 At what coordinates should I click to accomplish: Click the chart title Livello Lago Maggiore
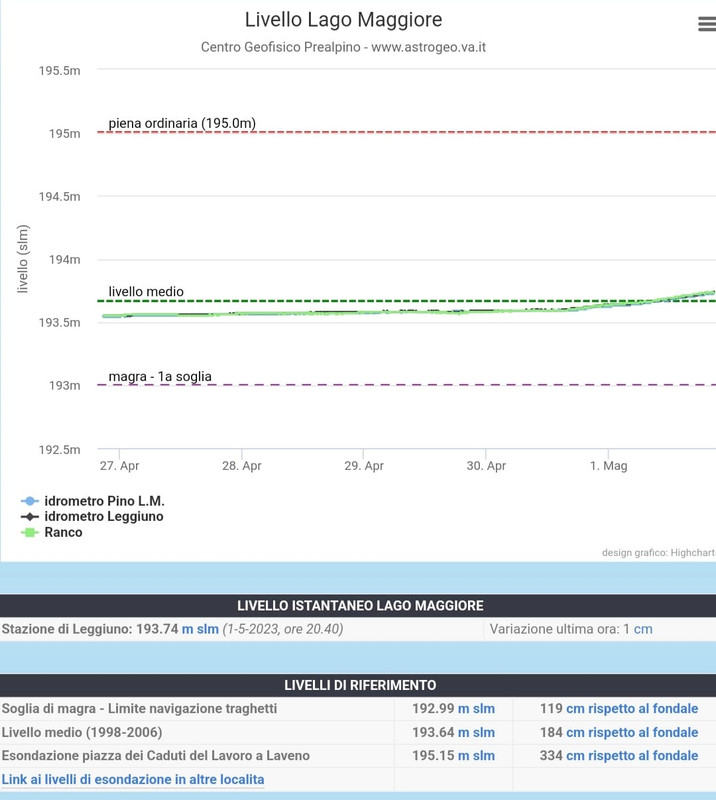click(343, 20)
